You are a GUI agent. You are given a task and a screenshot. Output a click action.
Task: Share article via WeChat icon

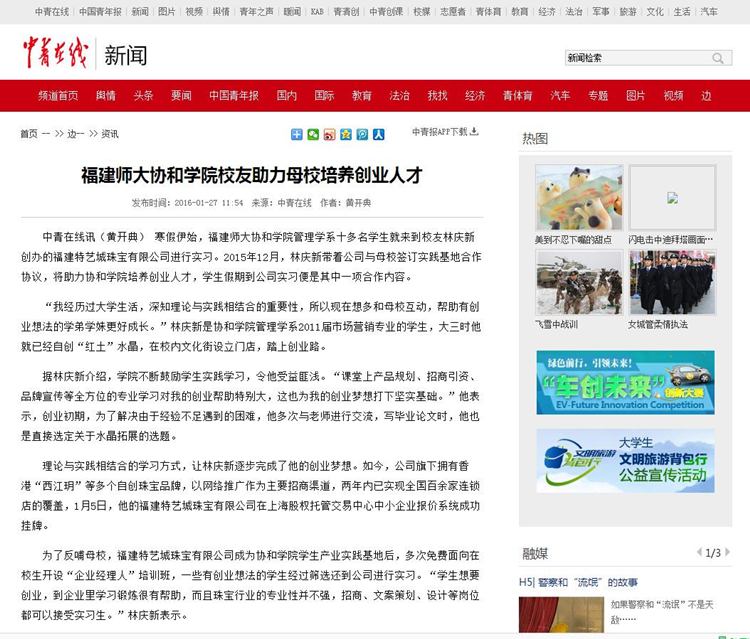coord(313,135)
